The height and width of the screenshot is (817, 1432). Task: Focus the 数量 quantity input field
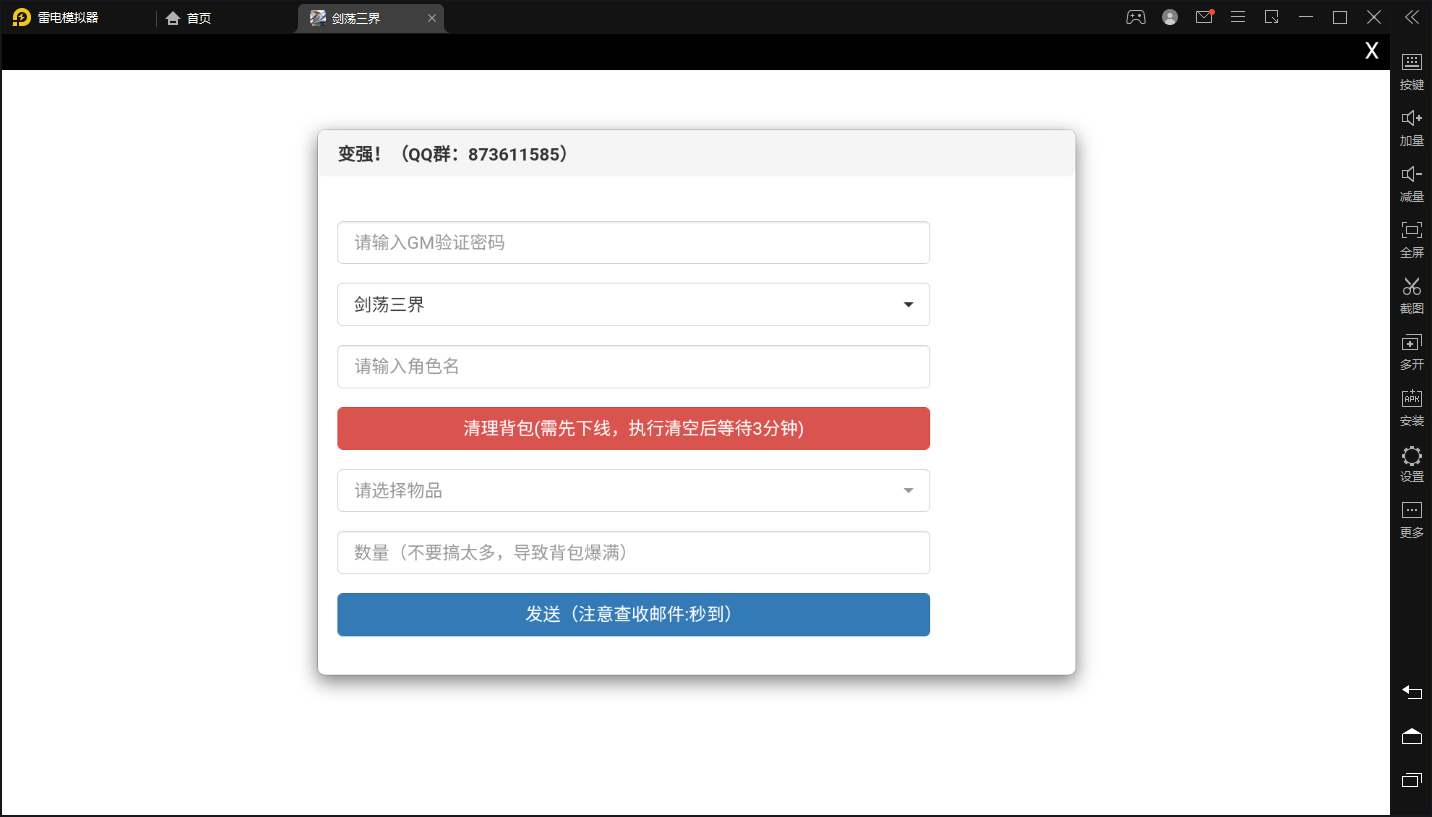point(633,552)
